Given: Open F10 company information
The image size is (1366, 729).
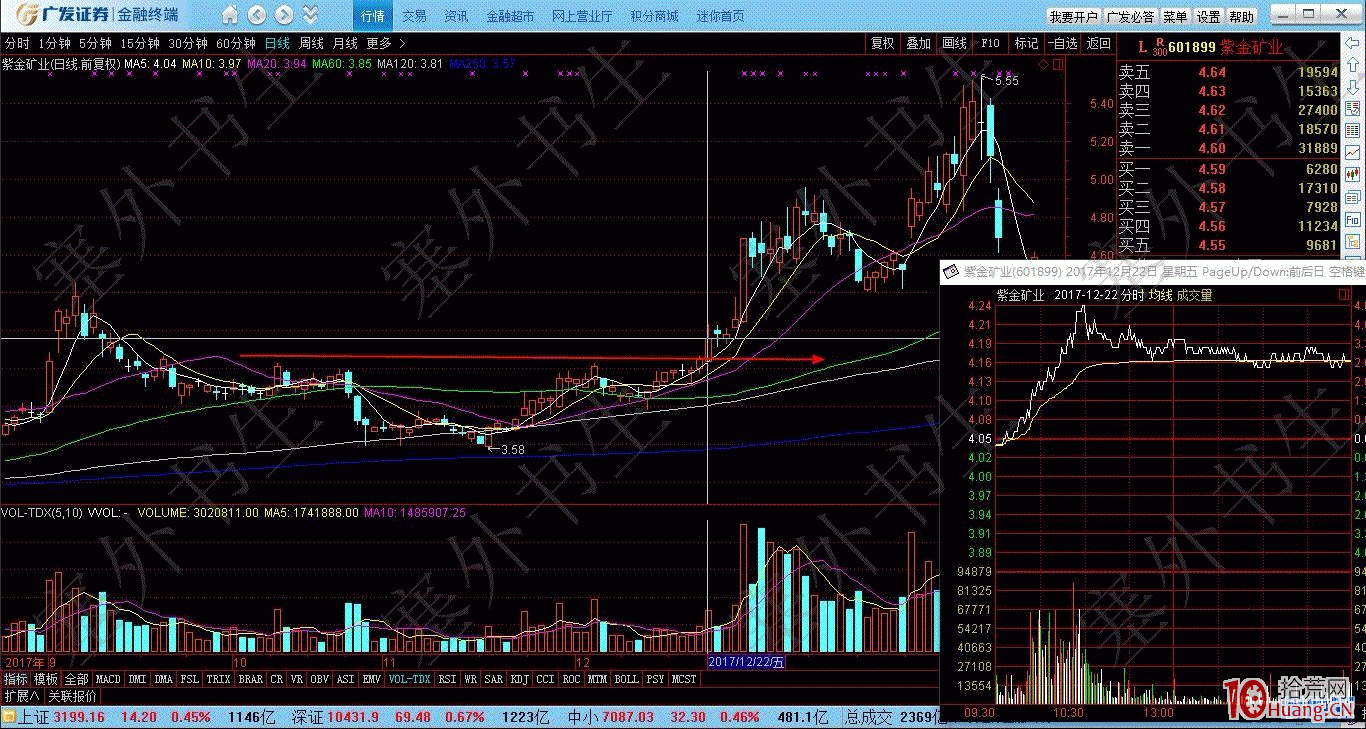Looking at the screenshot, I should [990, 44].
